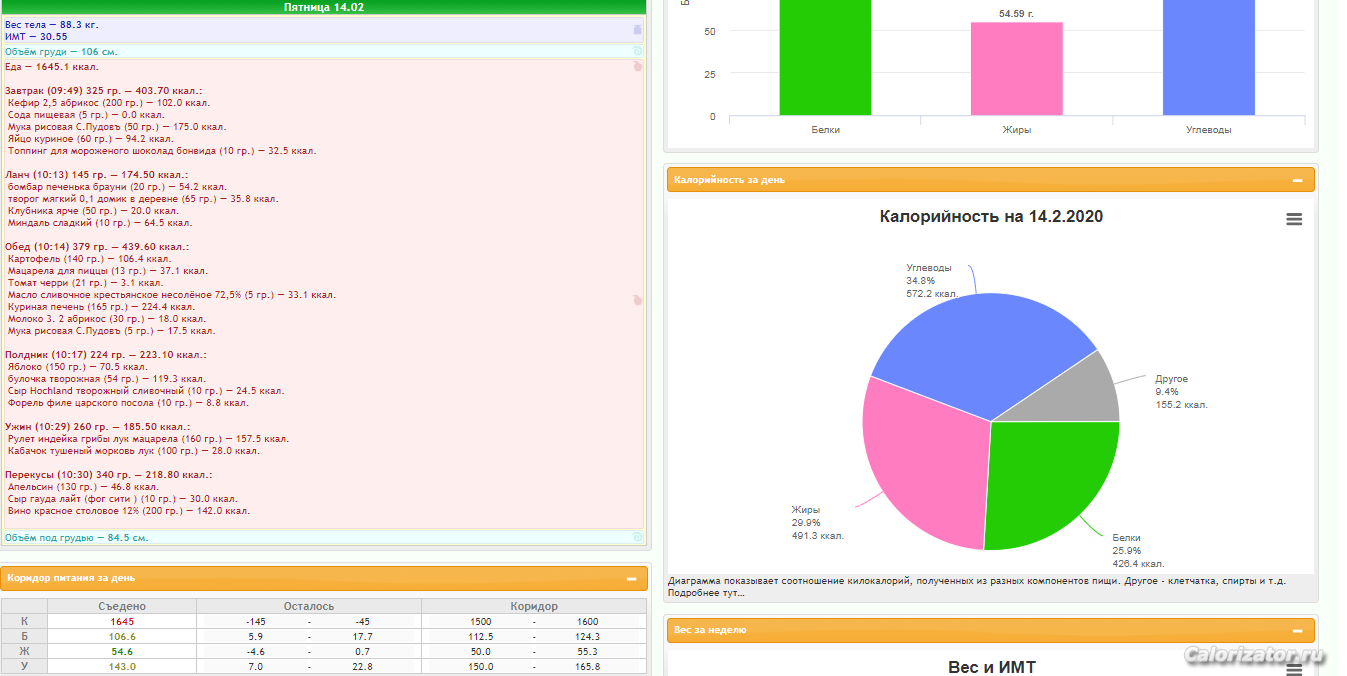This screenshot has height=676, width=1347.
Task: Collapse the 'Калорийность за день' panel
Action: (x=1297, y=180)
